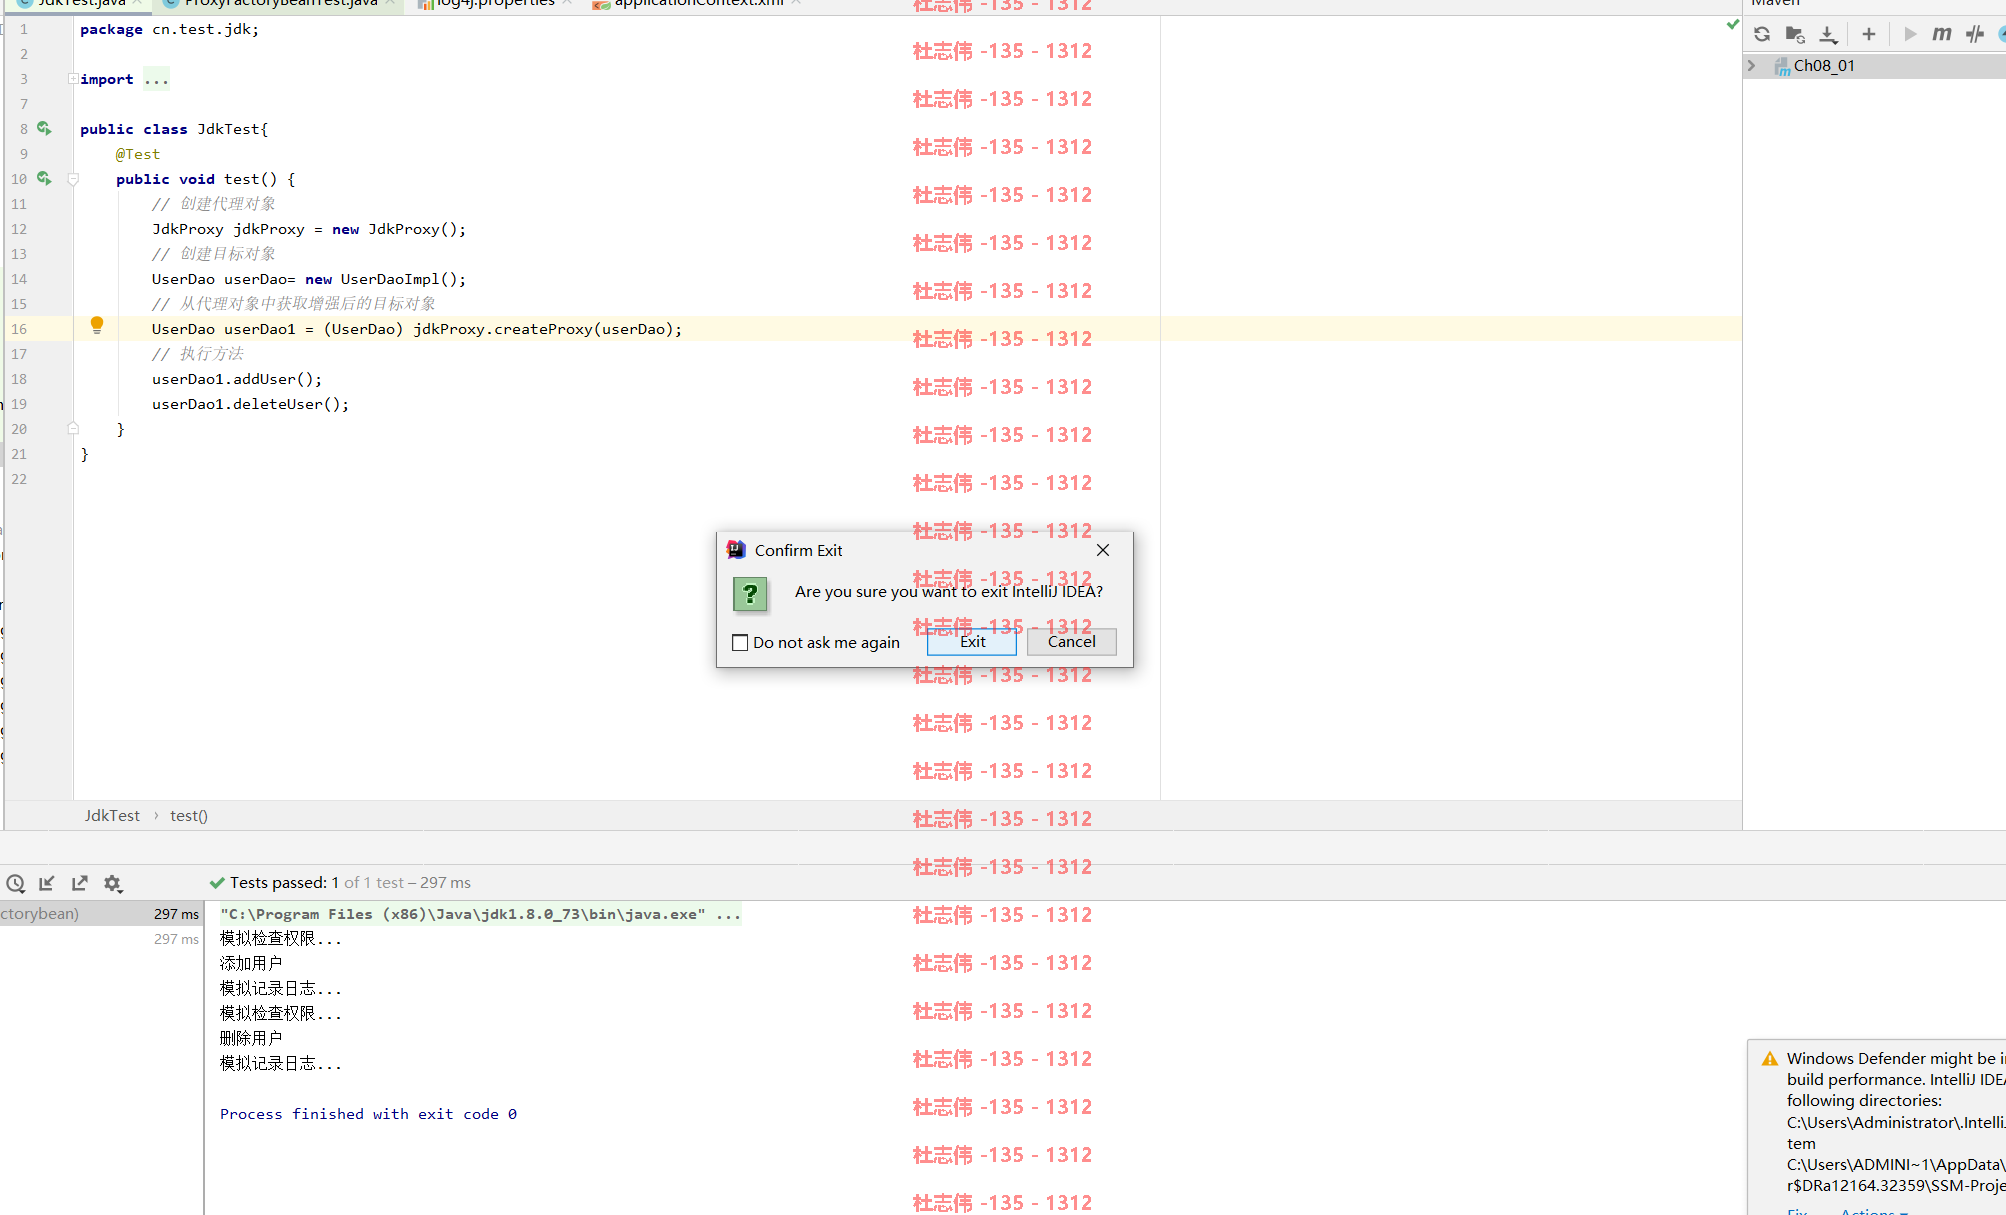
Task: Click JdkProxy jdkProxy declaration line
Action: coord(309,229)
